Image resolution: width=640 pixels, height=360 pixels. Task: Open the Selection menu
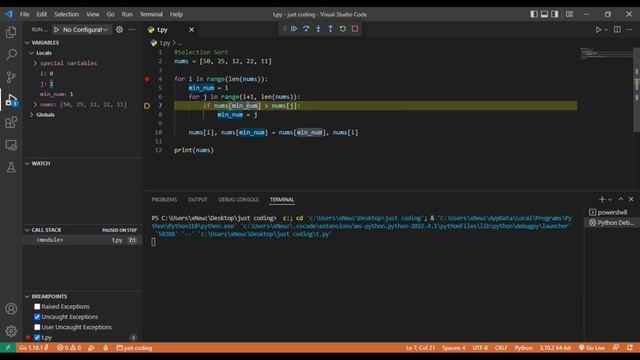(x=67, y=14)
